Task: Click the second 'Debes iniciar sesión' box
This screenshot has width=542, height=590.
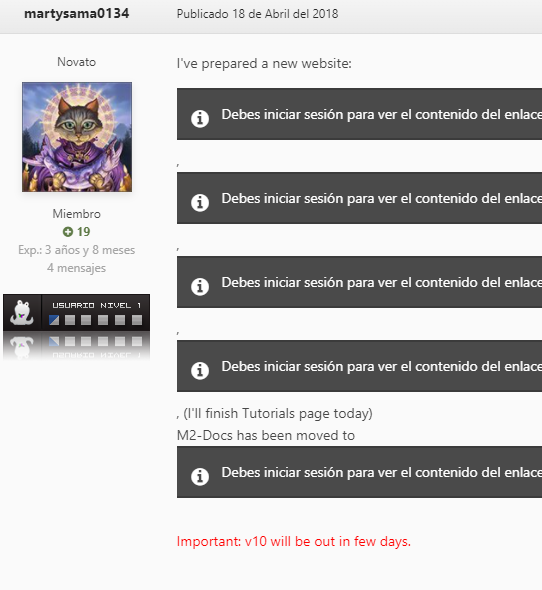Action: pyautogui.click(x=359, y=198)
